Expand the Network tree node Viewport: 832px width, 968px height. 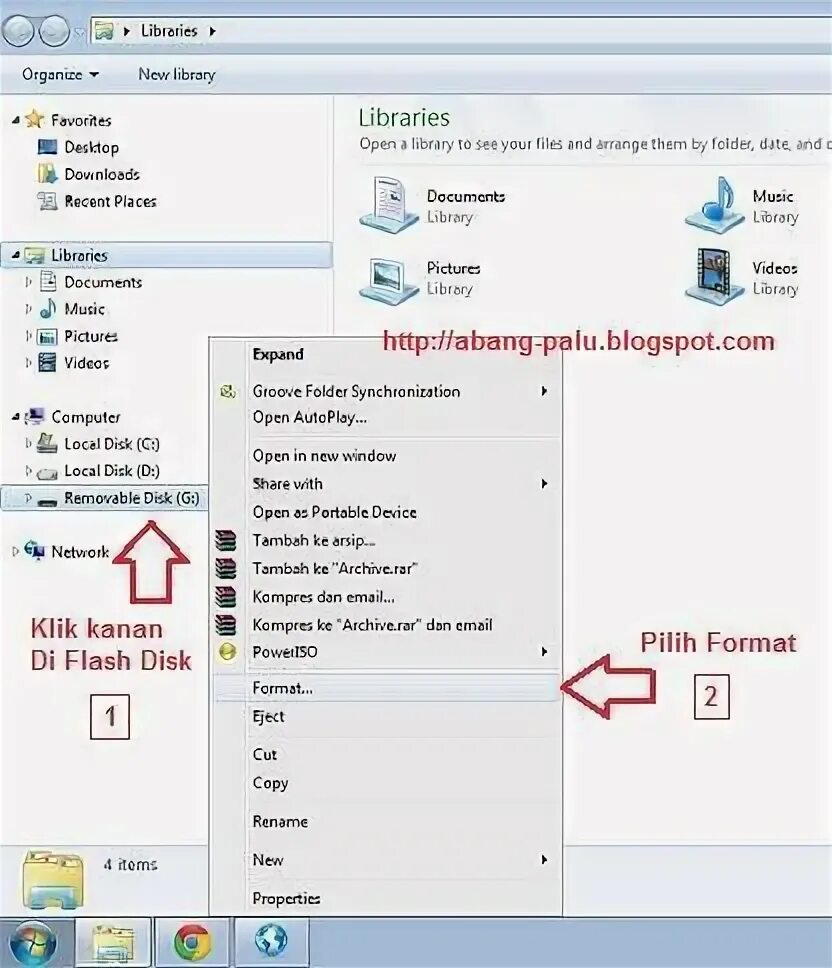coord(15,551)
